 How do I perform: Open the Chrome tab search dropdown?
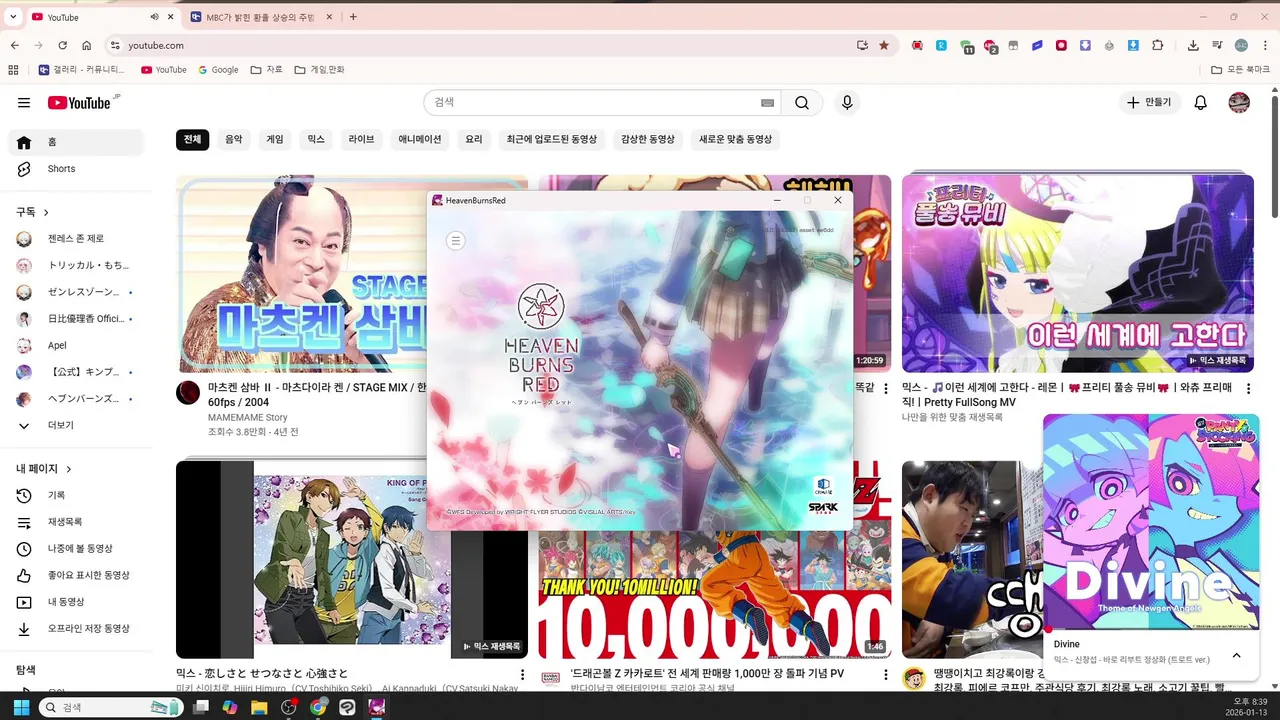[13, 17]
